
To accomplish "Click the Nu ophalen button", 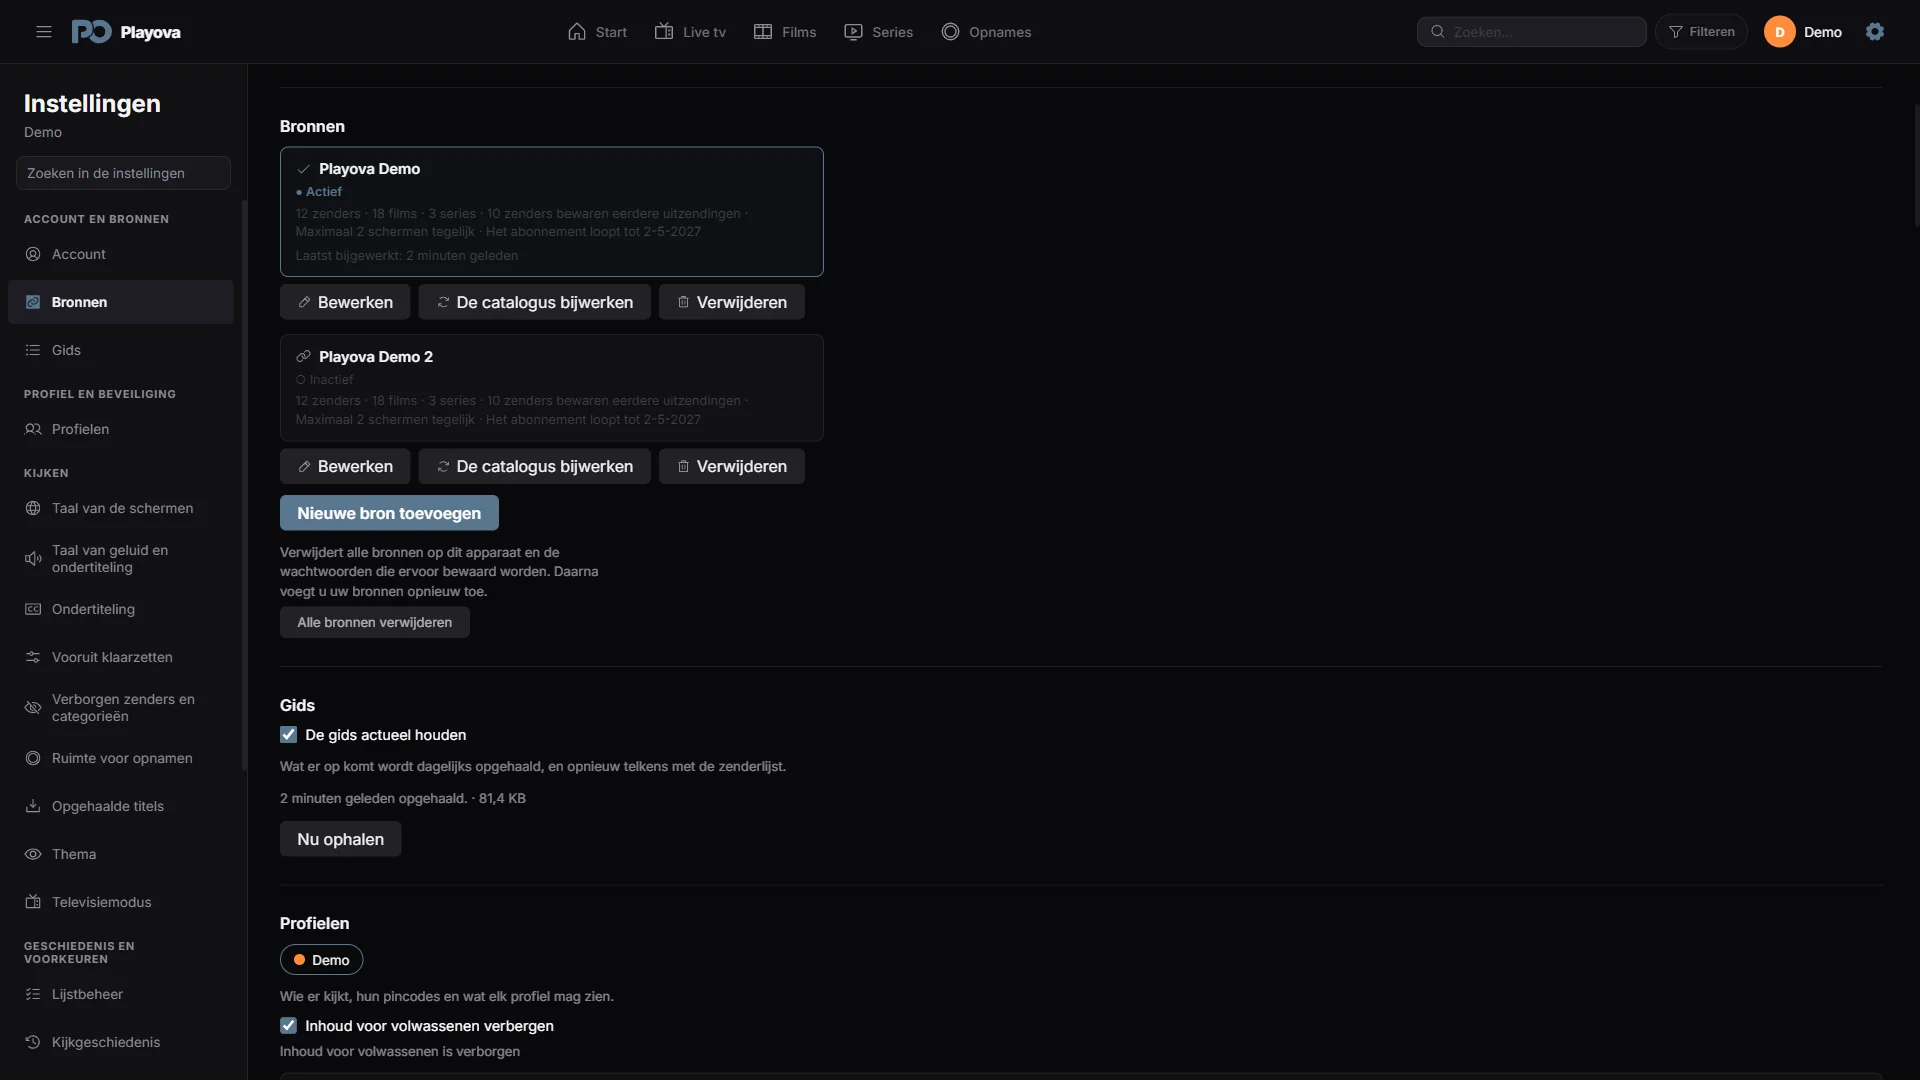I will click(340, 839).
